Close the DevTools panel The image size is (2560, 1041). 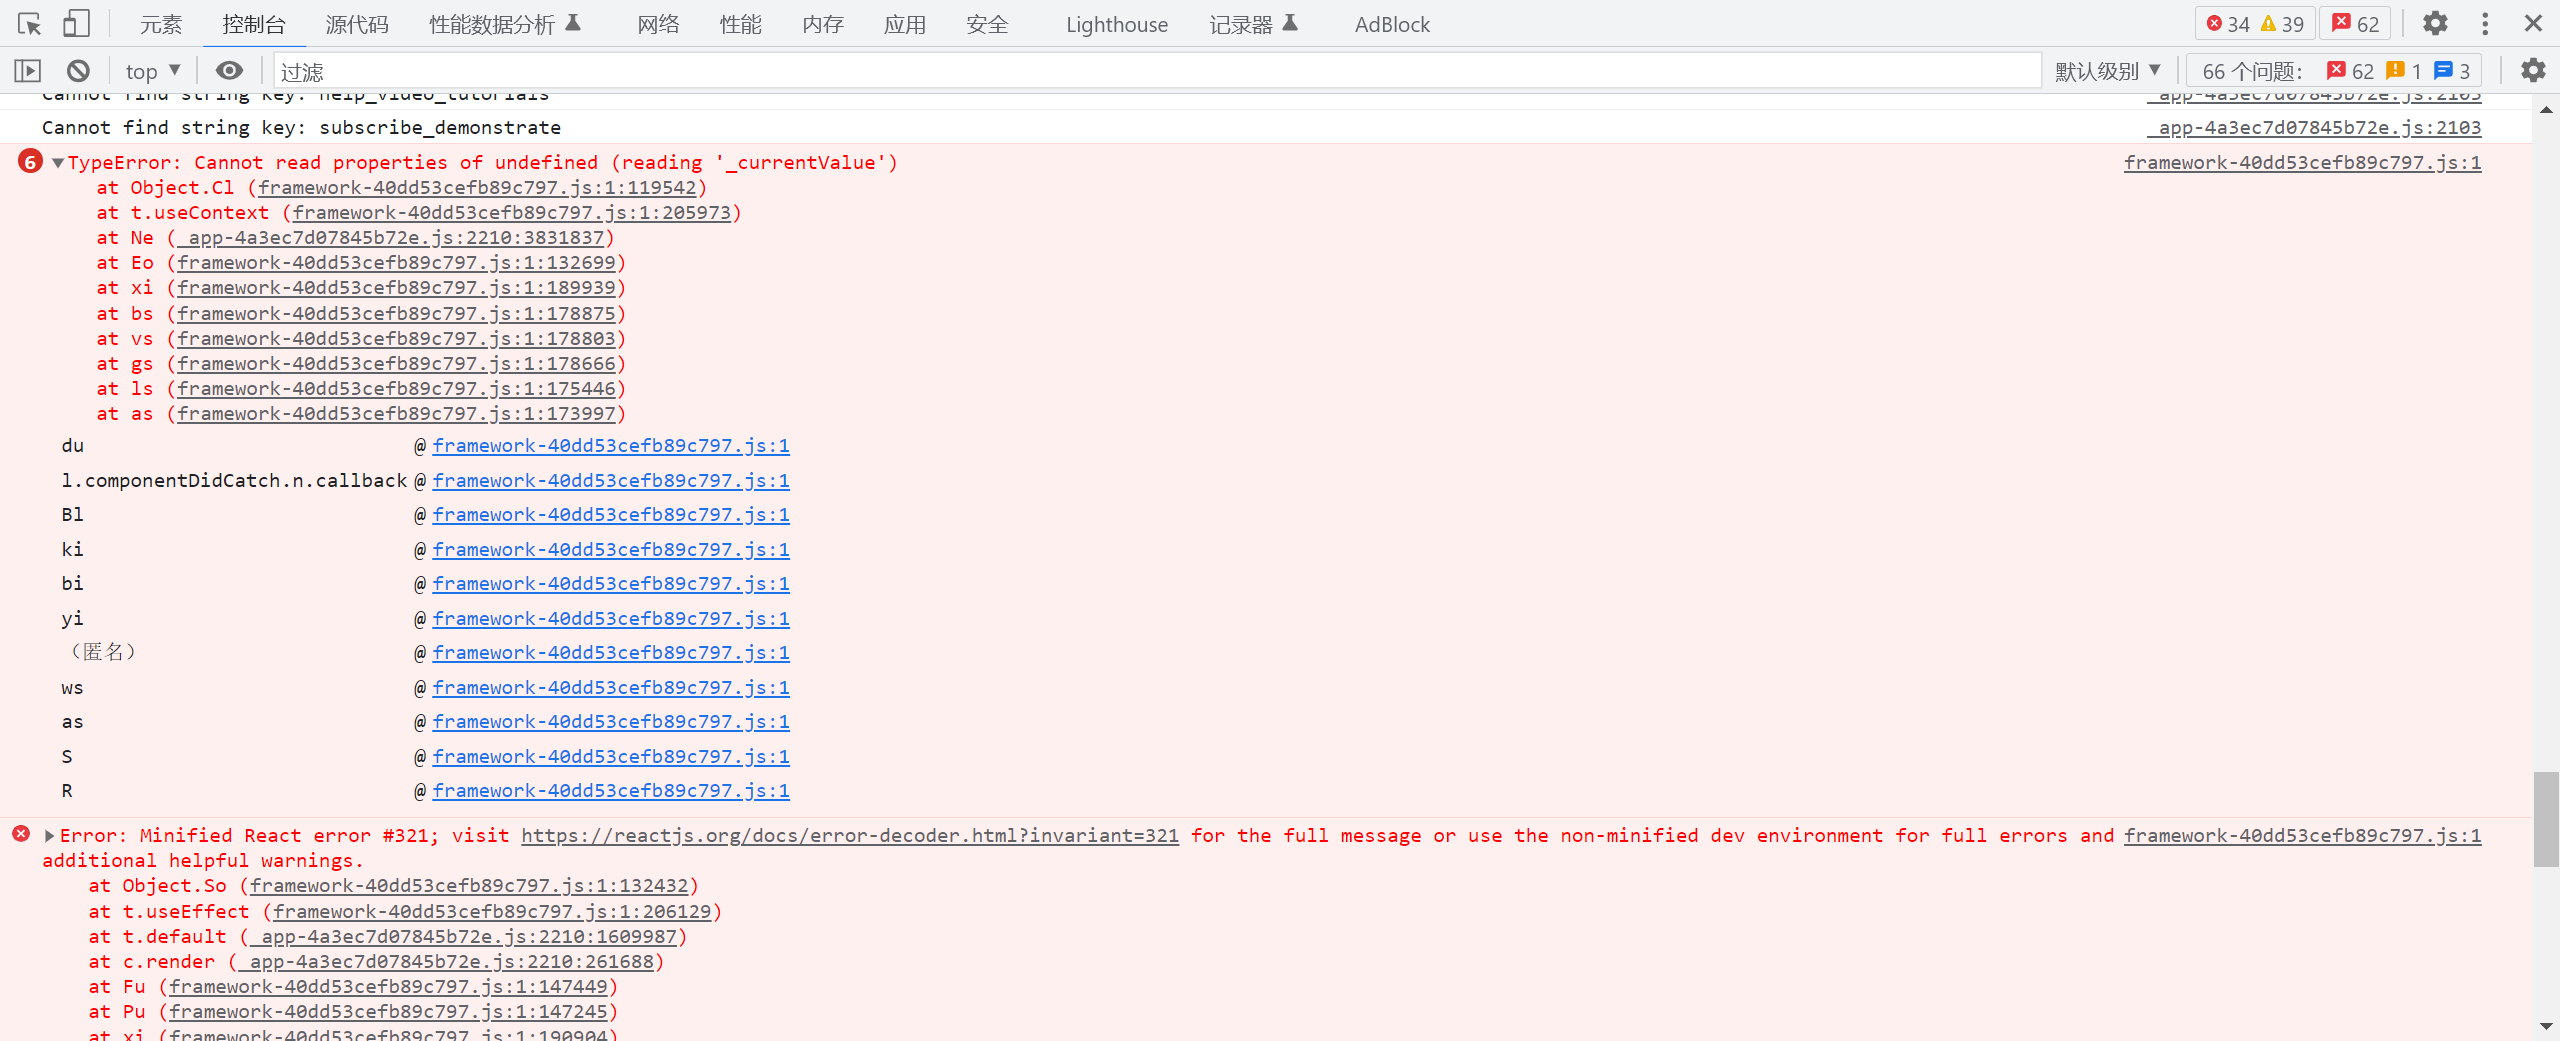point(2533,23)
